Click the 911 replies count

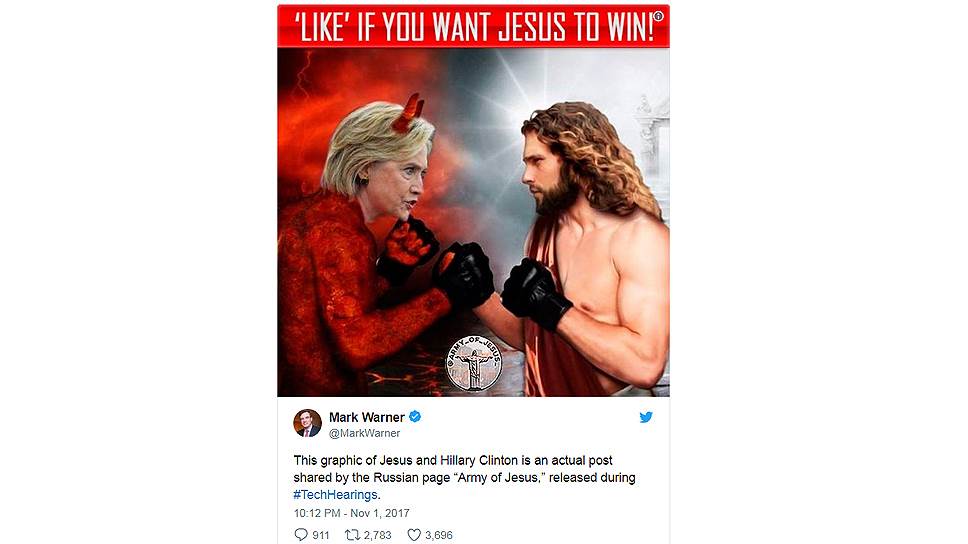pos(320,535)
